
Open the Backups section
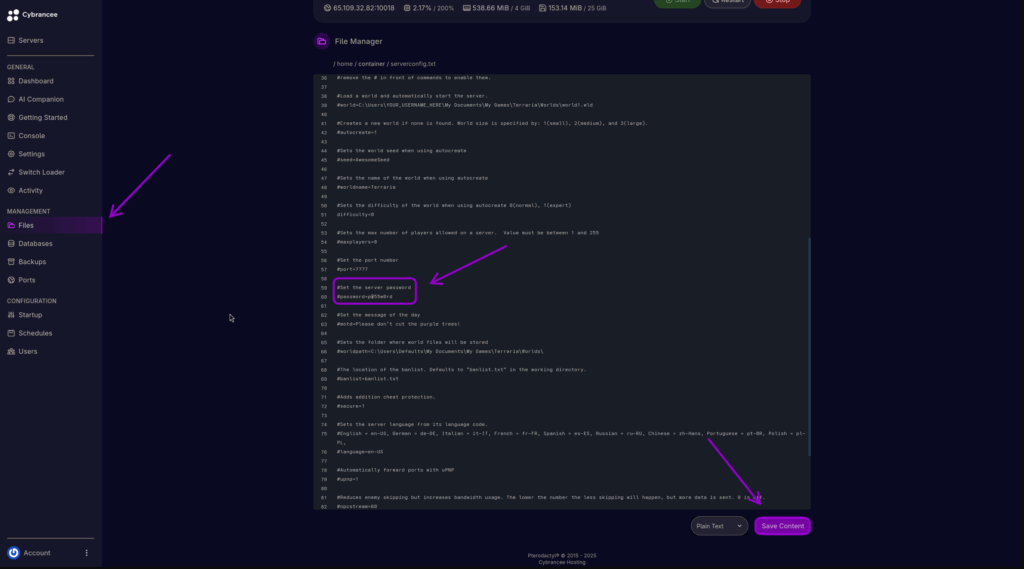27,262
